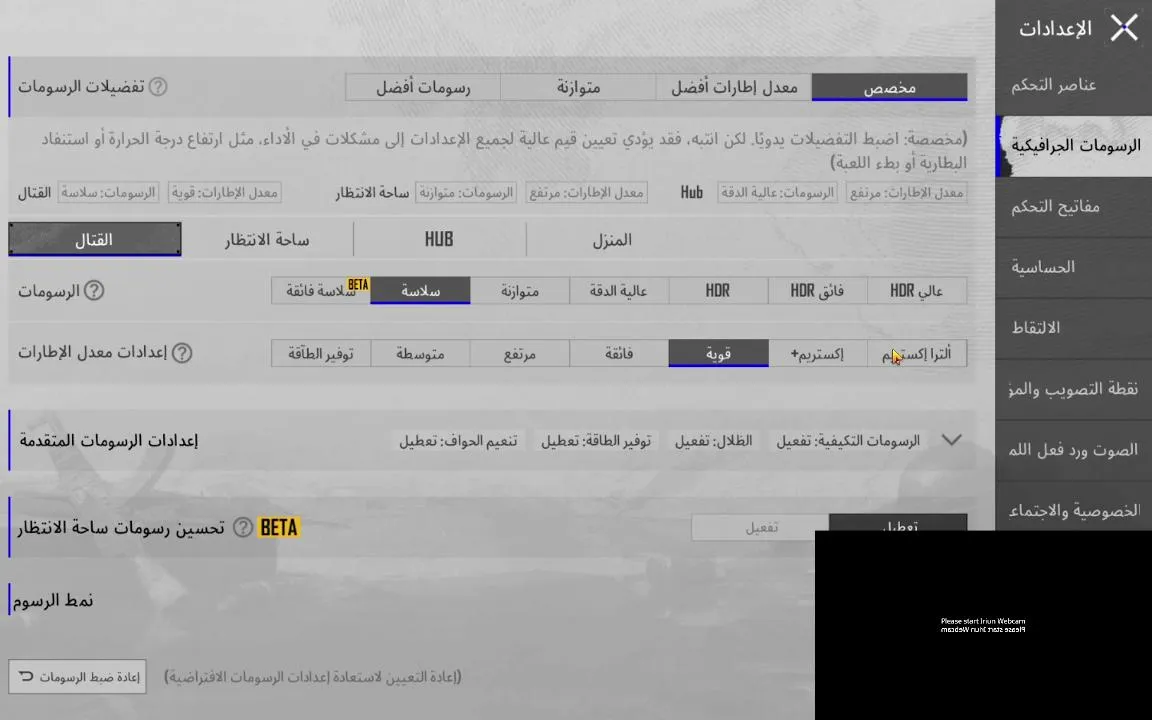This screenshot has height=720, width=1152.
Task: Choose سلاسة graphics quality
Action: 420,291
